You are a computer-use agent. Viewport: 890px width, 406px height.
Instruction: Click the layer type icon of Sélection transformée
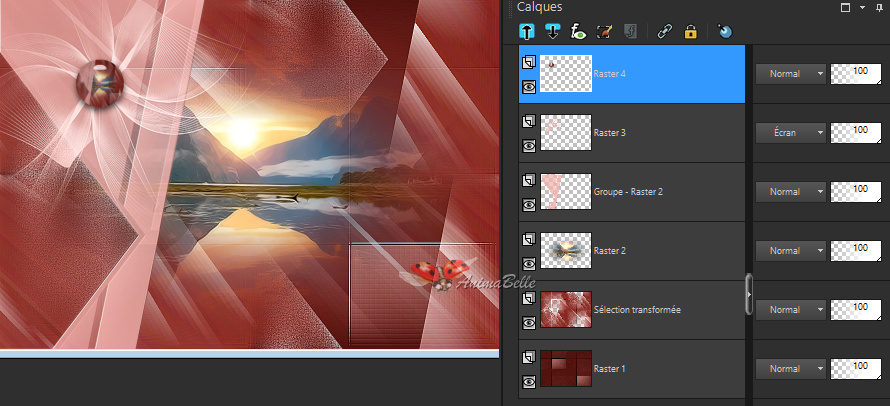(x=529, y=298)
